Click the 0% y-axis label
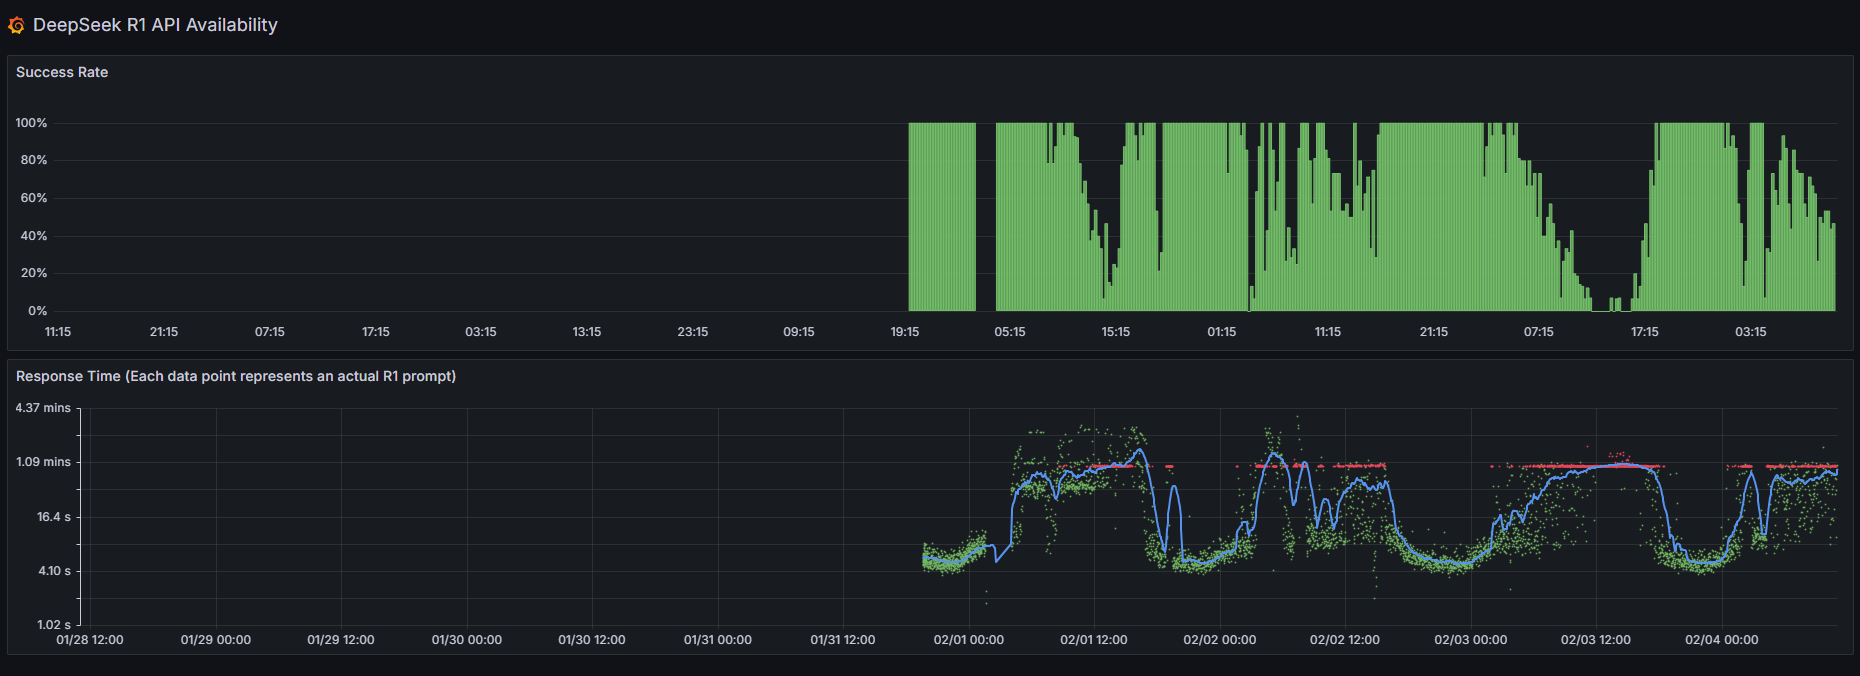 coord(38,311)
